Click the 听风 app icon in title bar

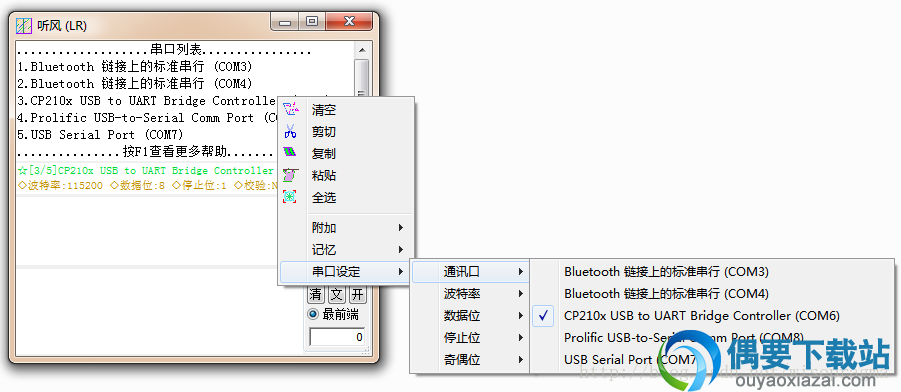click(24, 26)
